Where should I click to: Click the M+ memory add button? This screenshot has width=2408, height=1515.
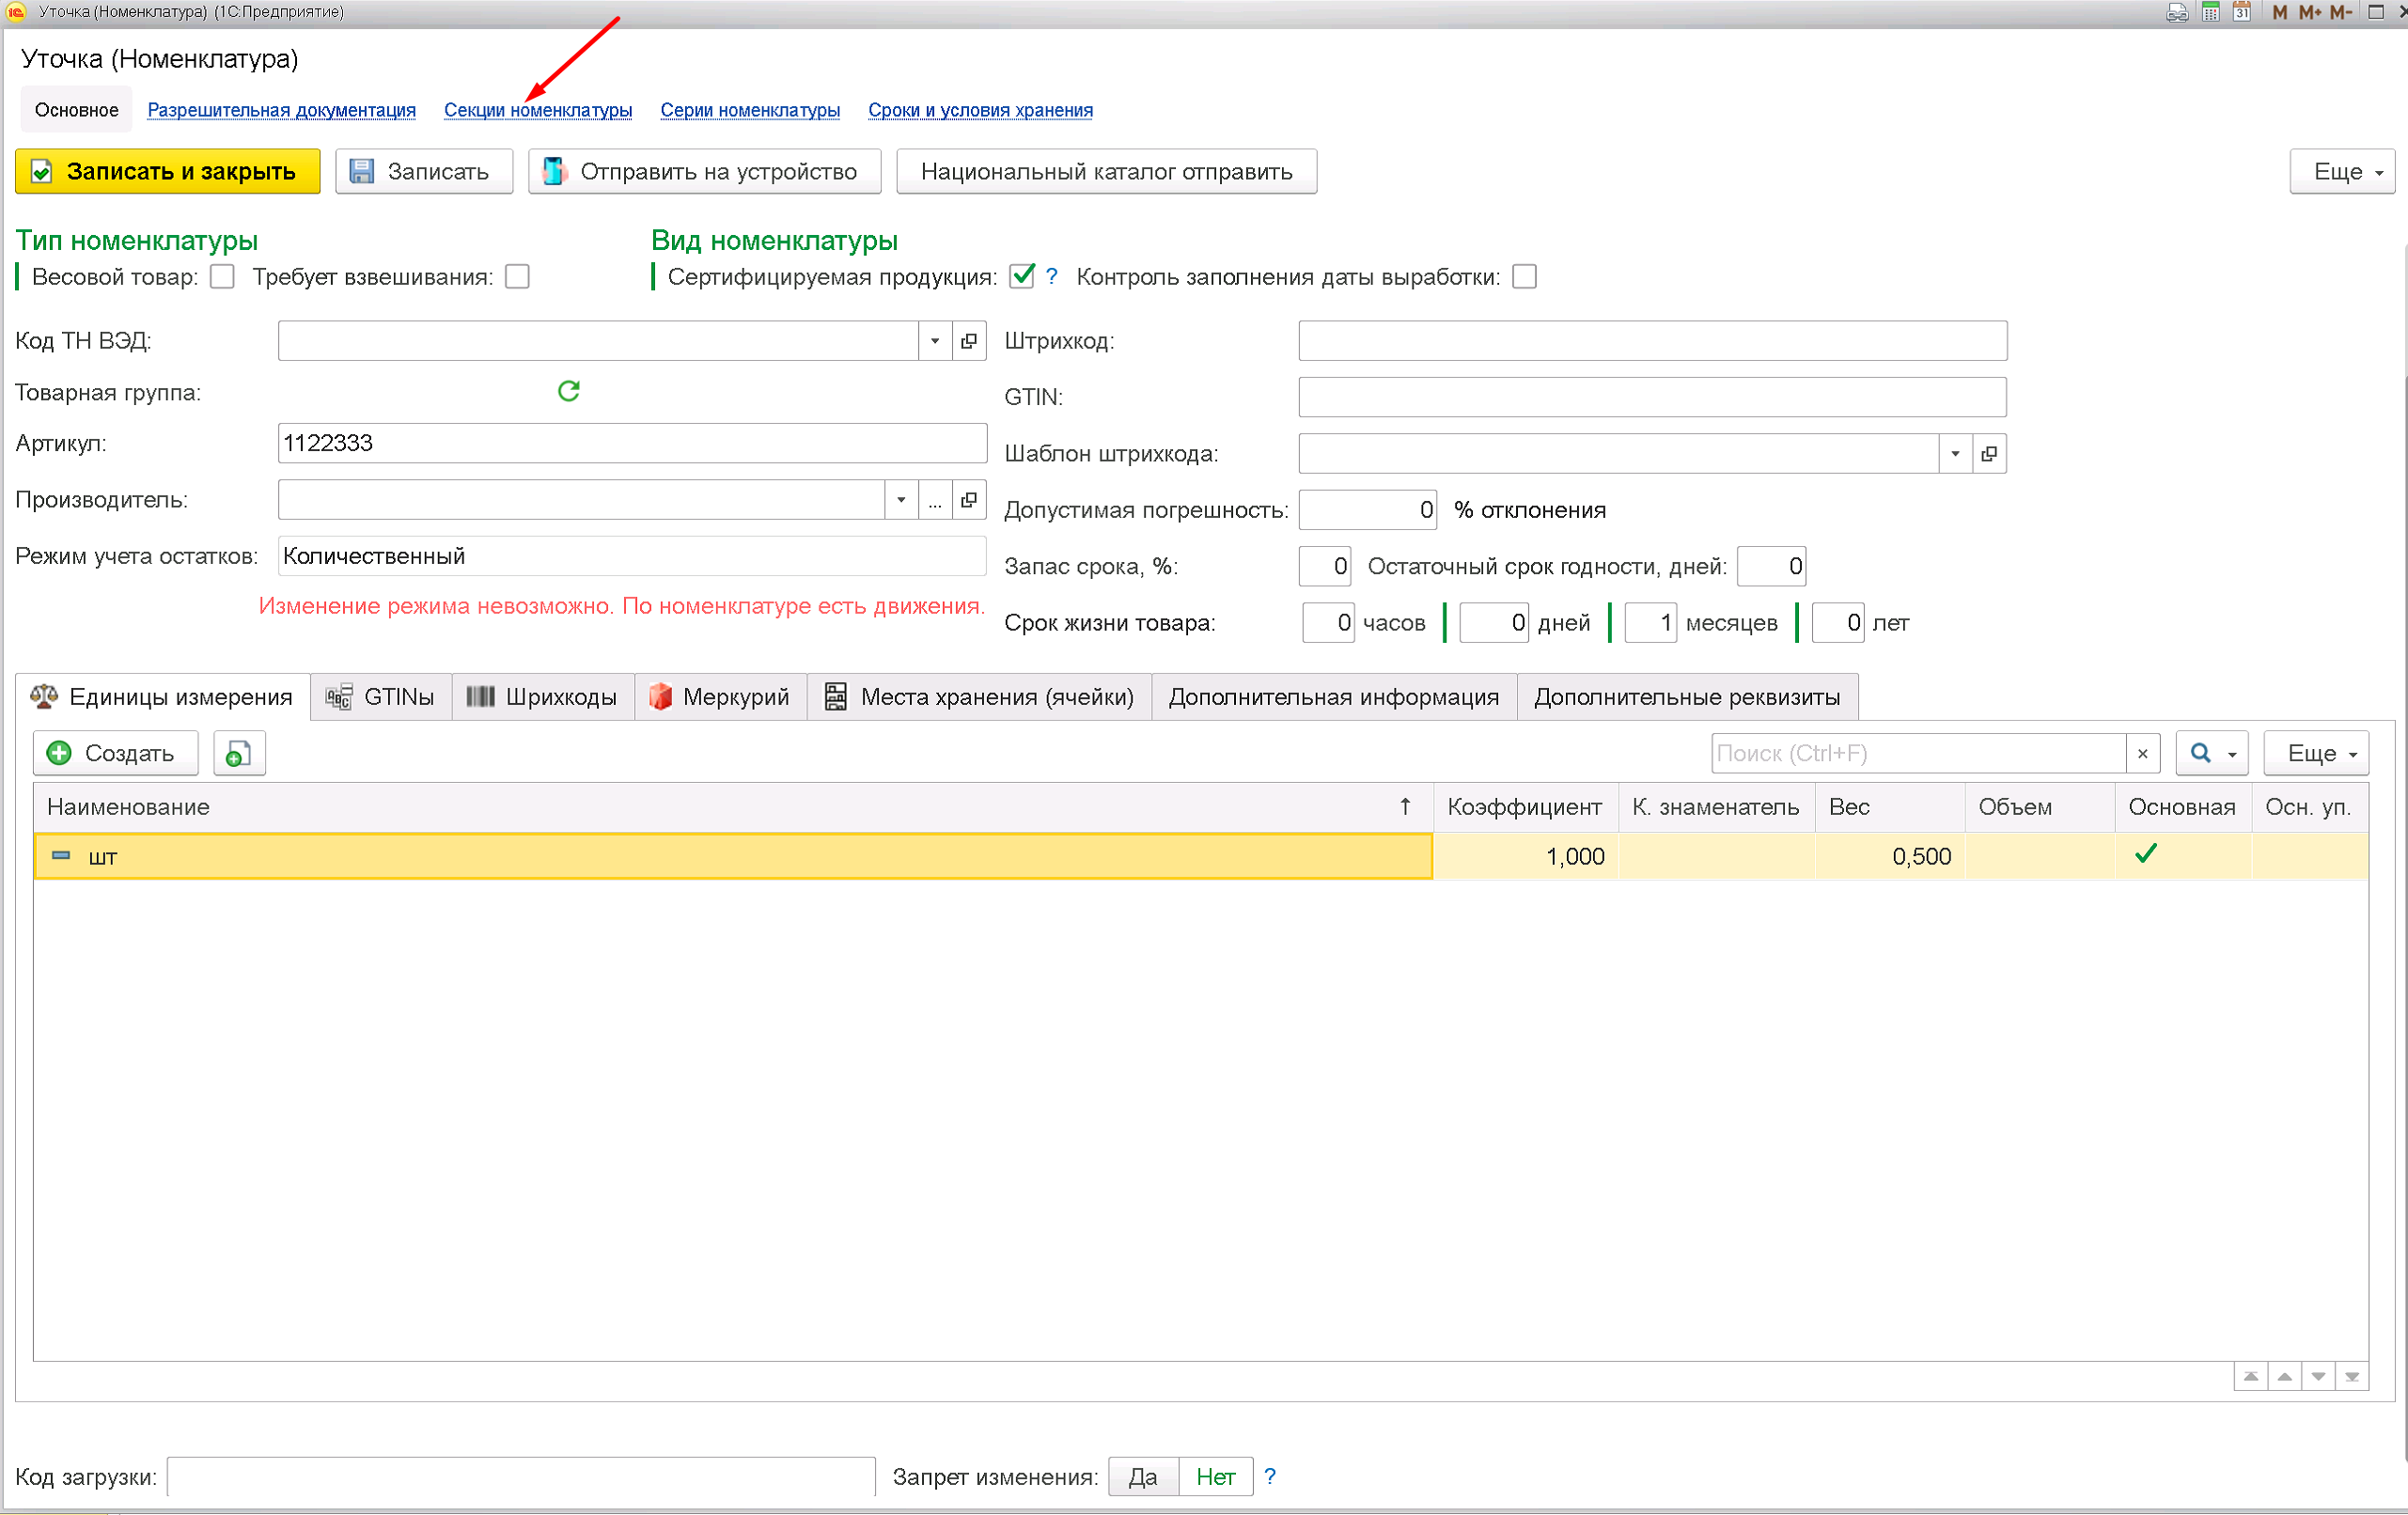2310,12
